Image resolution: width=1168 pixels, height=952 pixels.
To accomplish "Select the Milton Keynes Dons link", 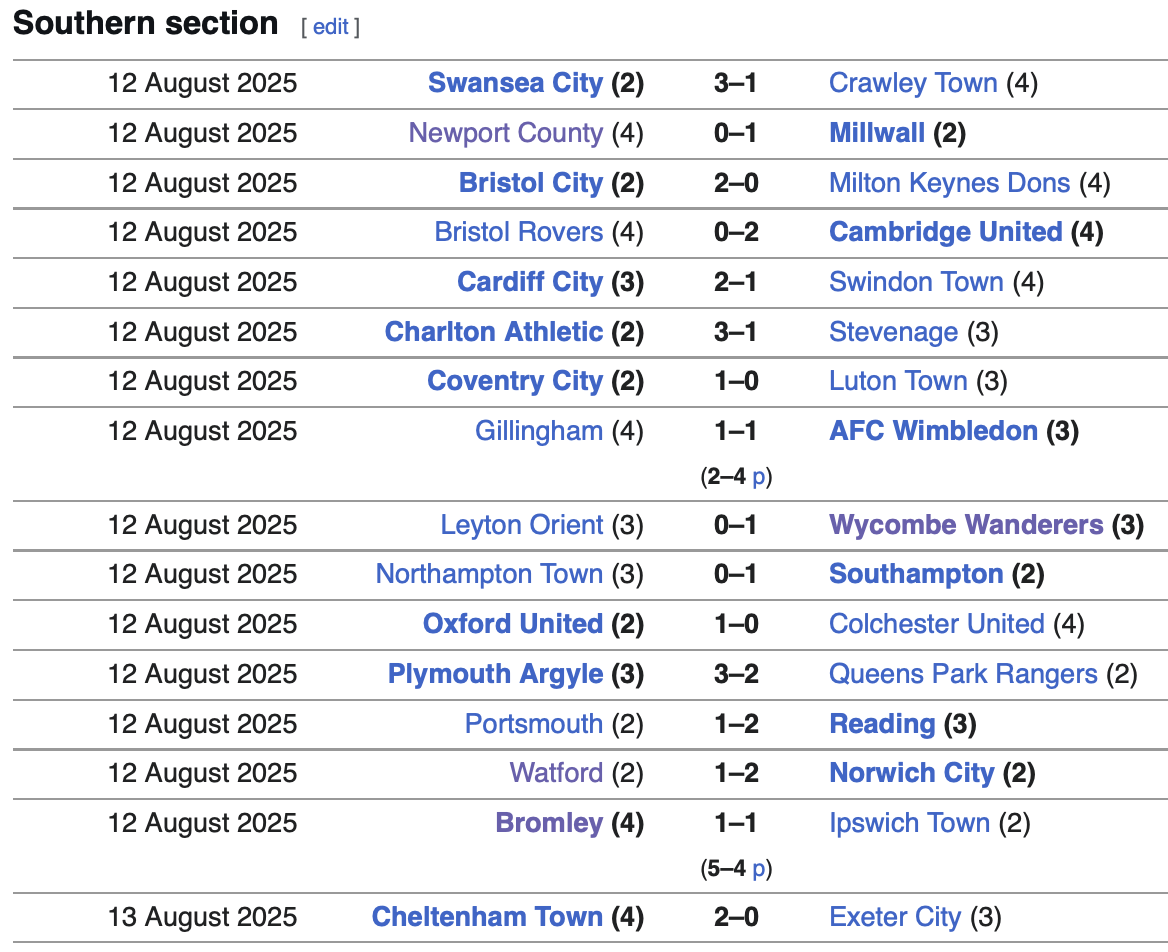I will coord(949,183).
